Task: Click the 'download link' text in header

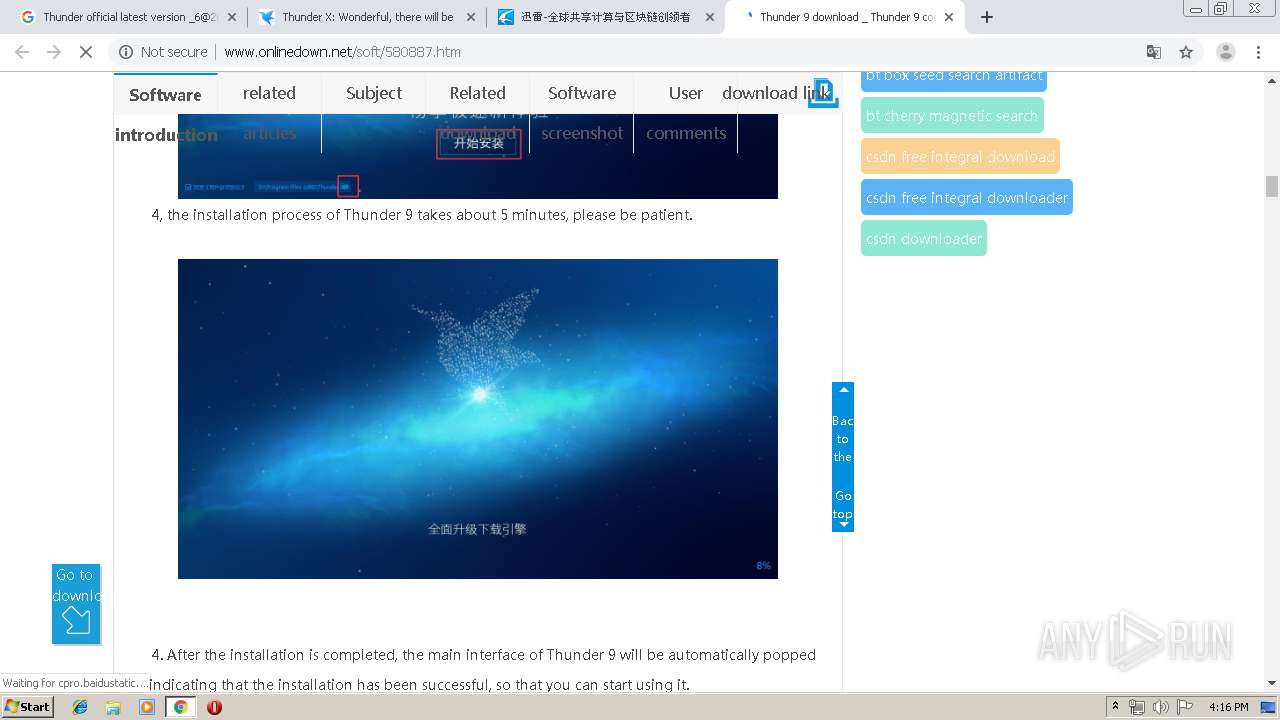Action: click(x=775, y=93)
